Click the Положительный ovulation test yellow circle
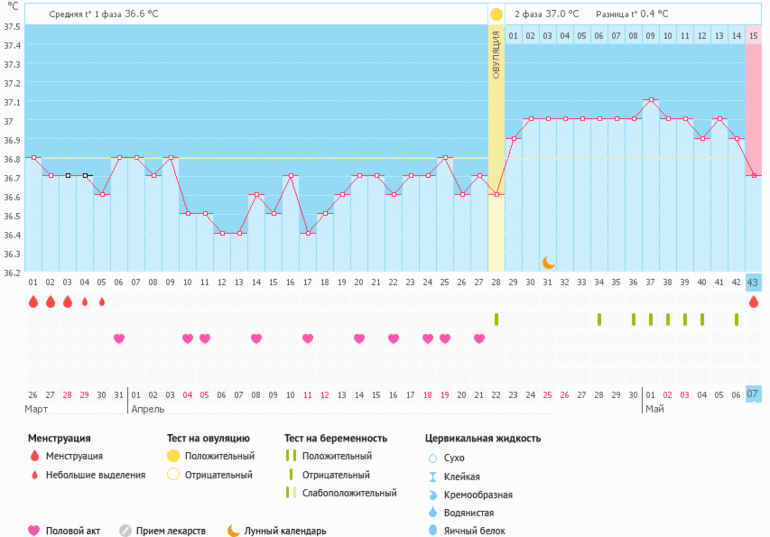 pyautogui.click(x=172, y=456)
